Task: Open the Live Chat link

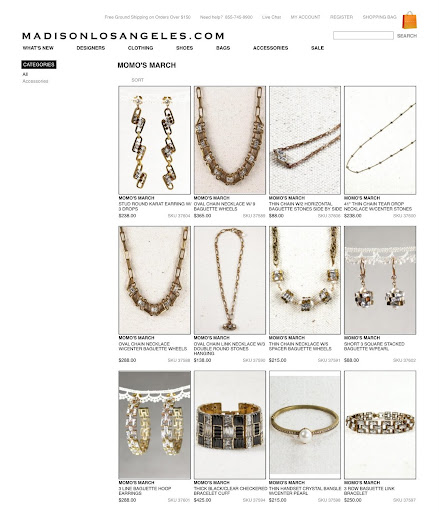Action: pyautogui.click(x=271, y=17)
